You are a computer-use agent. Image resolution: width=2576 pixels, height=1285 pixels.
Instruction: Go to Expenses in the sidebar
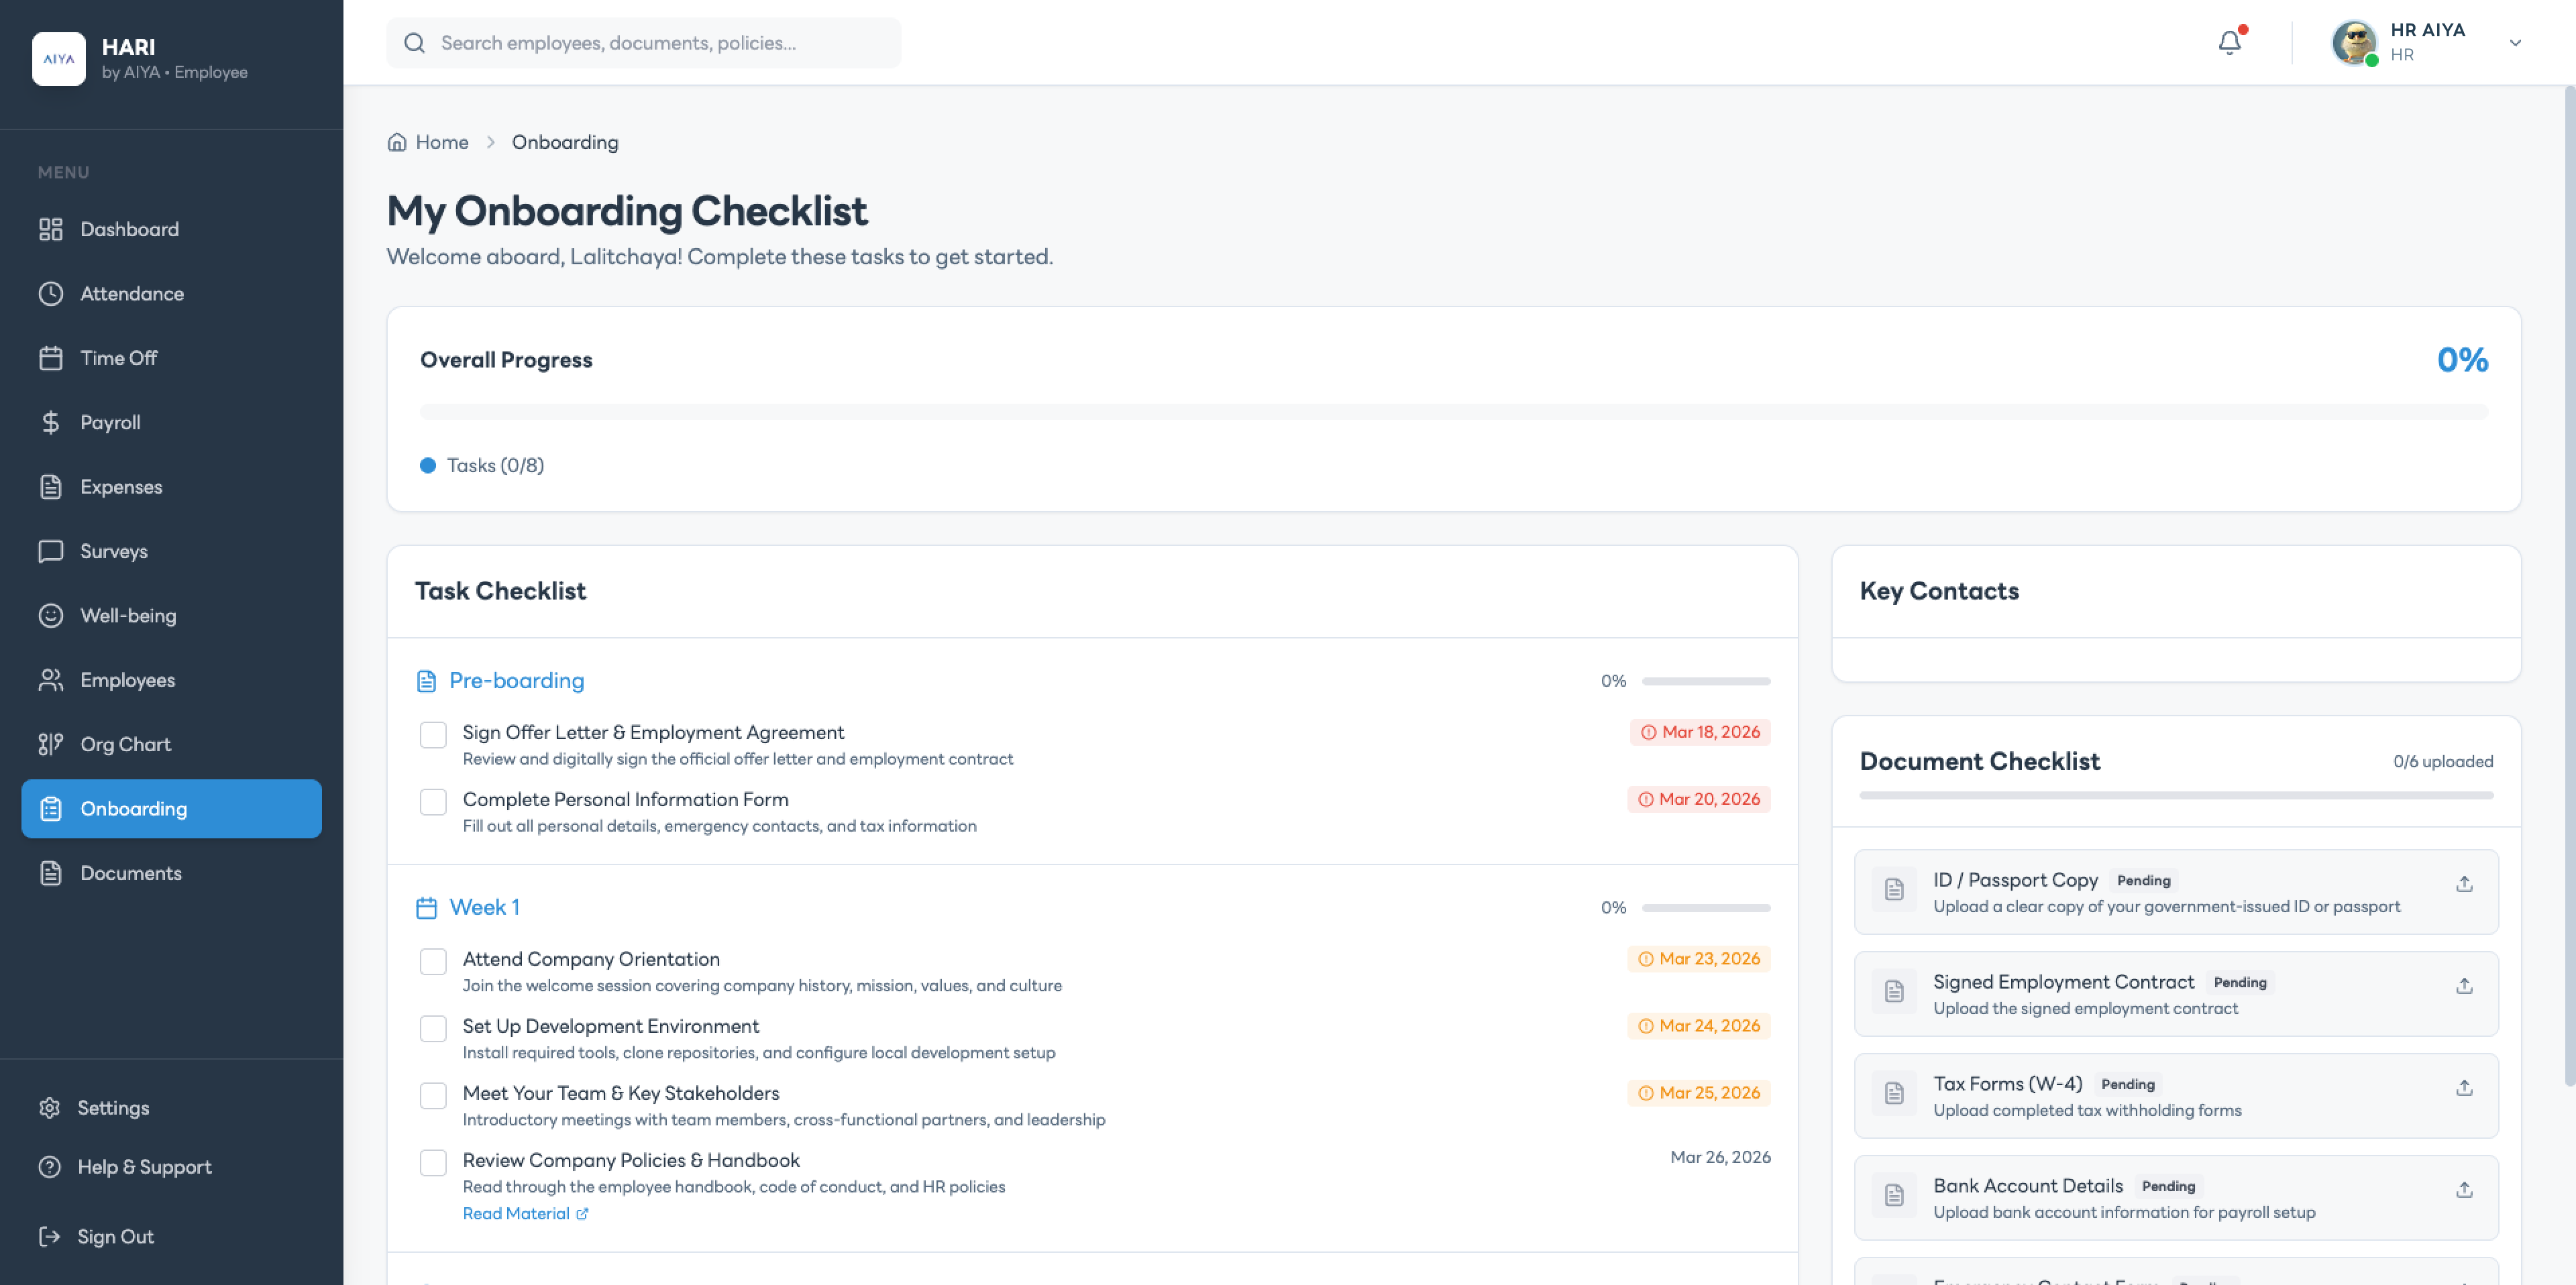click(x=121, y=487)
